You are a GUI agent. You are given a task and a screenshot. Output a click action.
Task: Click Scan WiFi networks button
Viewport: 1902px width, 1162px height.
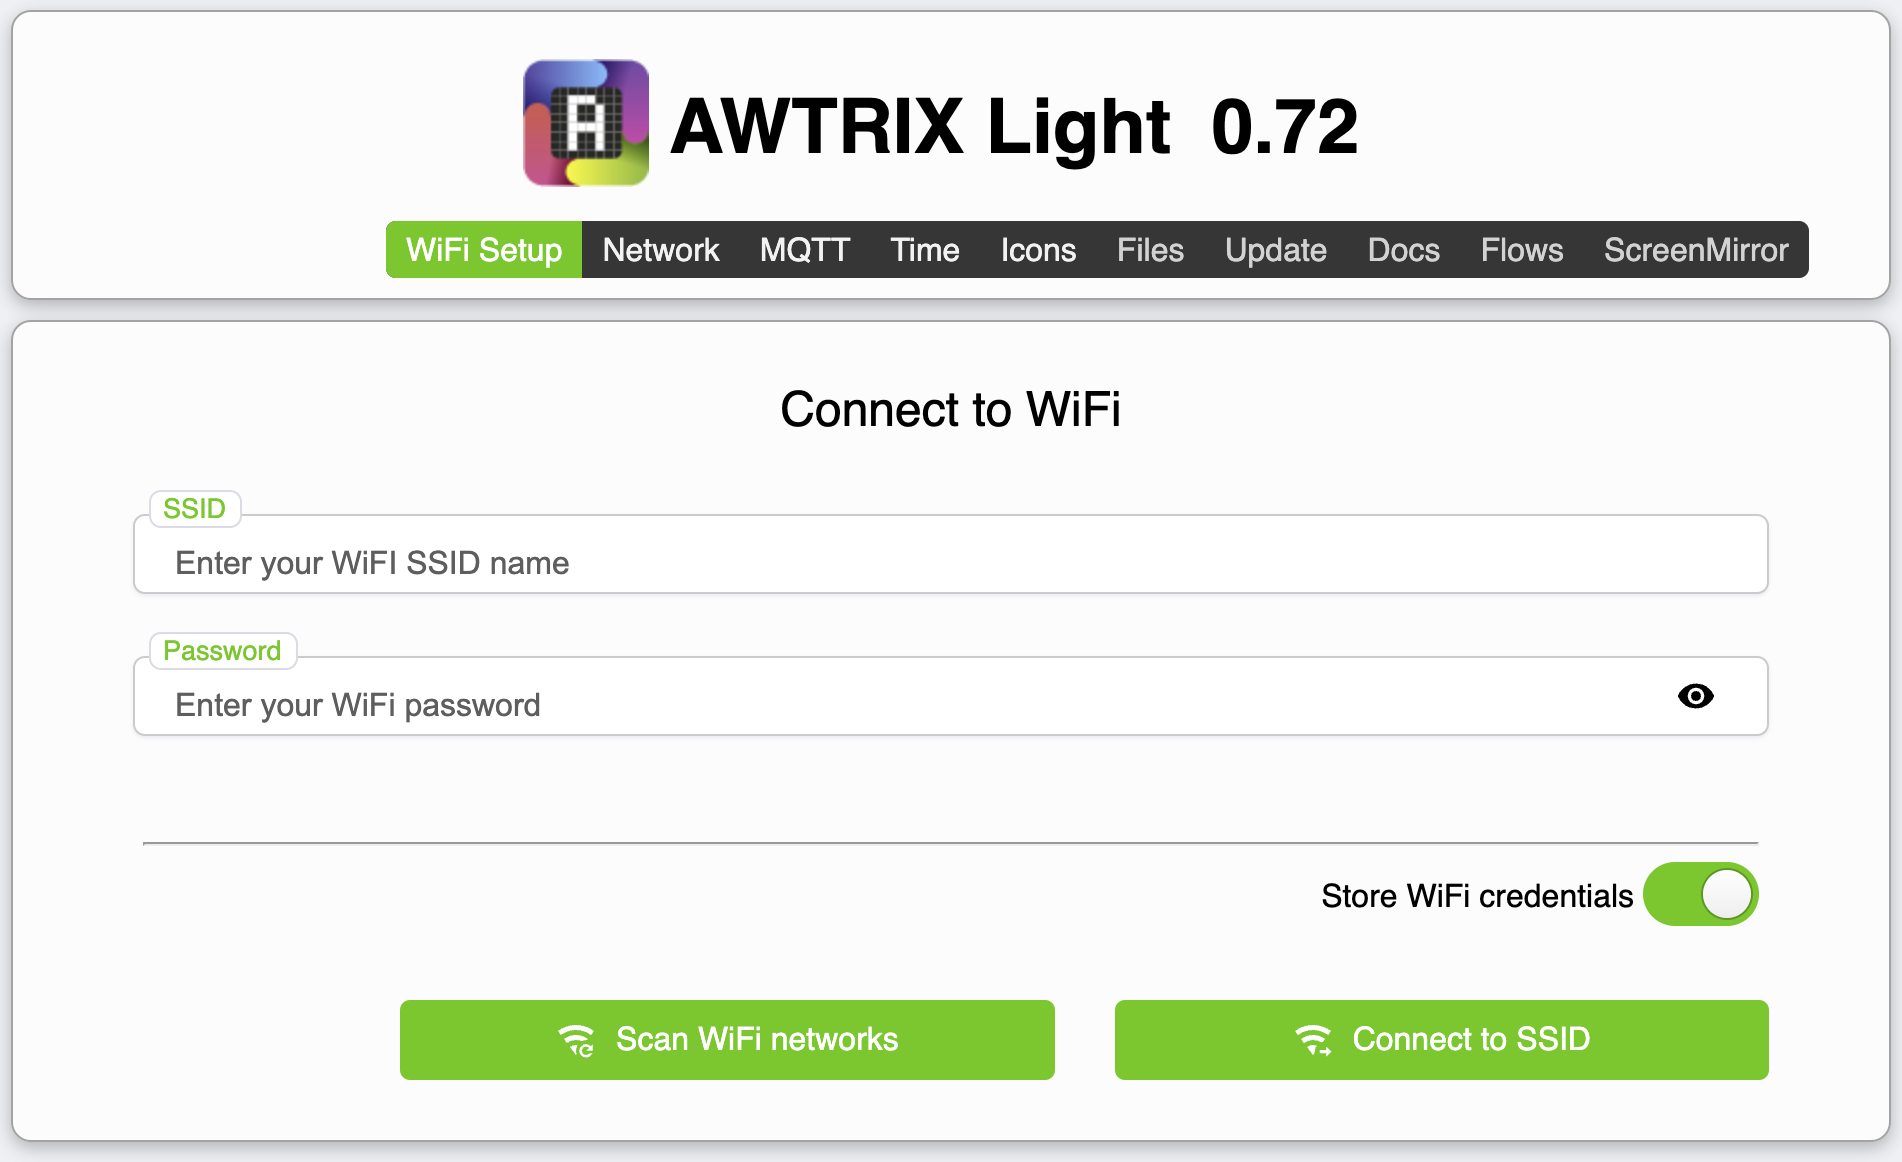click(x=727, y=1040)
